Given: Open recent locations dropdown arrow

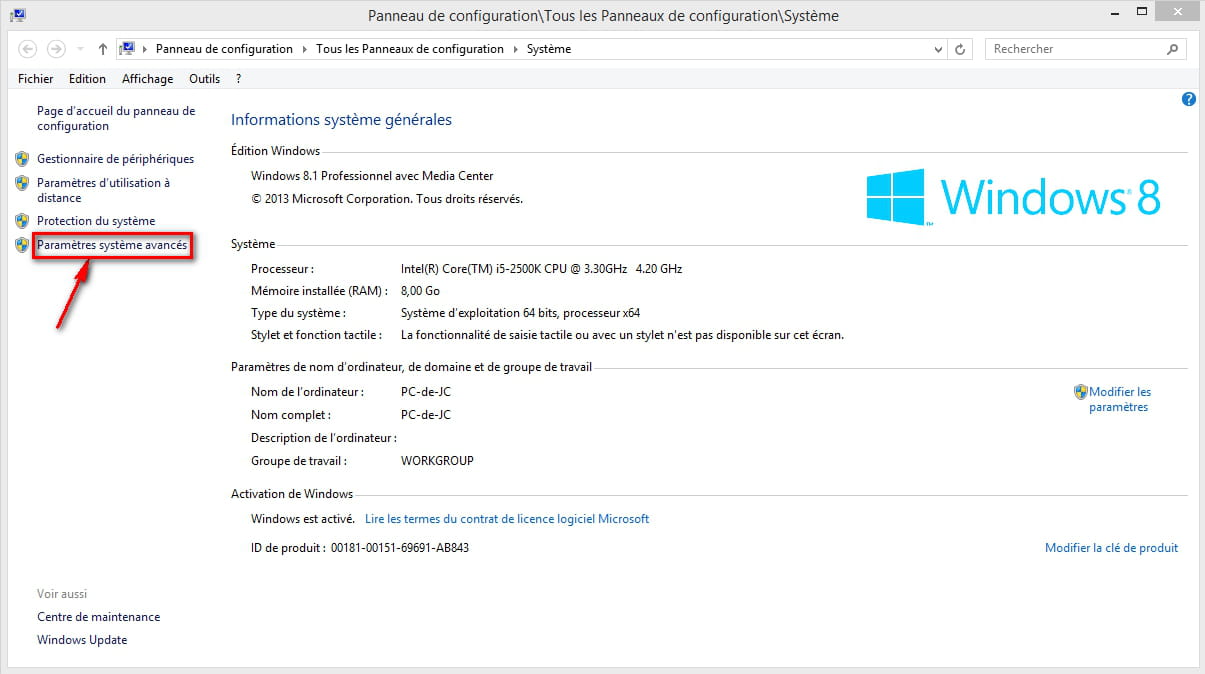Looking at the screenshot, I should pos(79,49).
